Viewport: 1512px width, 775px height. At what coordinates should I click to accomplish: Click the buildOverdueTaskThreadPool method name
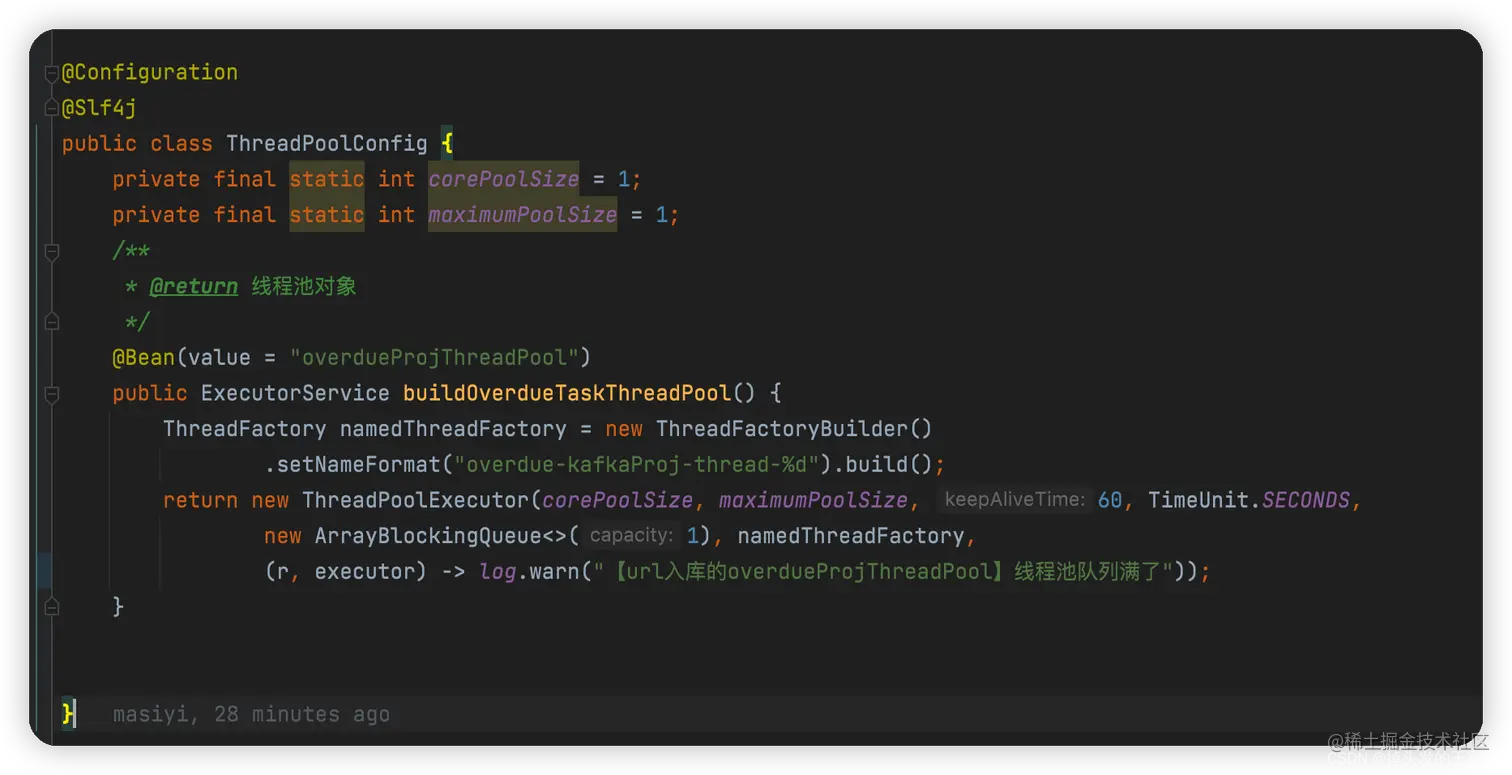click(x=567, y=393)
